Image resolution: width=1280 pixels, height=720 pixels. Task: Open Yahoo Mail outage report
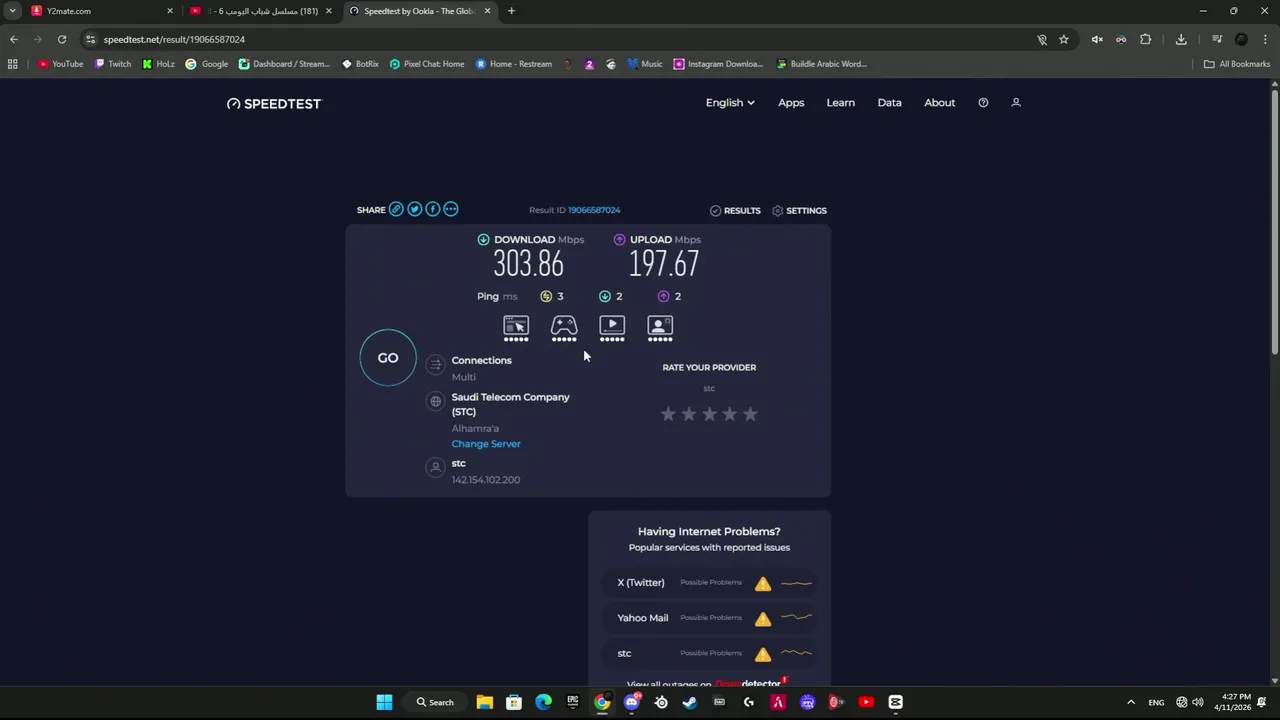709,618
